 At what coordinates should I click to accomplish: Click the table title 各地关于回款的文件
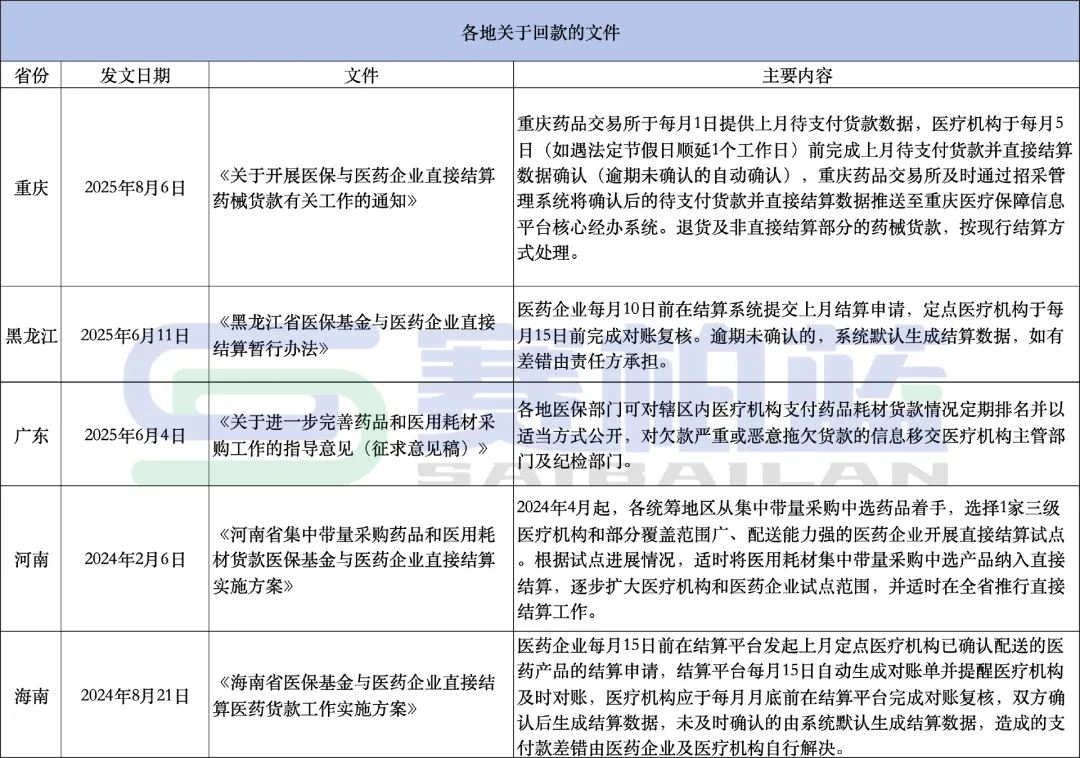coord(540,32)
